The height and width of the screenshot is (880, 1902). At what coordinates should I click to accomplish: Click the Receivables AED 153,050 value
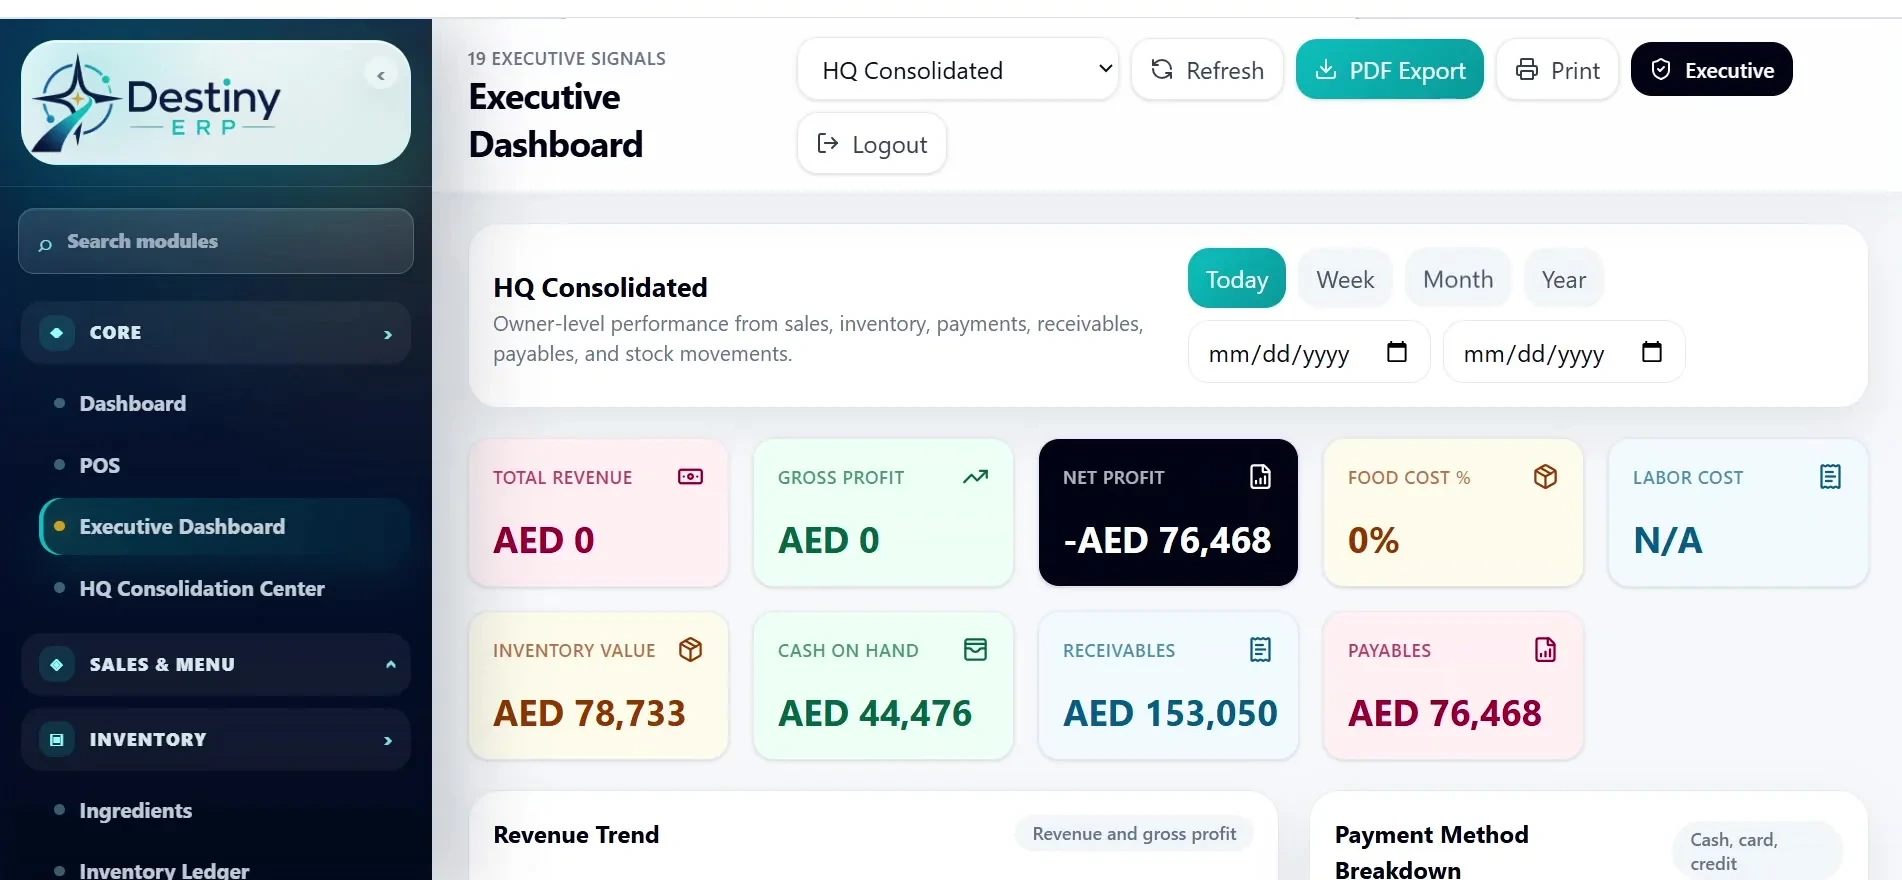(x=1170, y=714)
